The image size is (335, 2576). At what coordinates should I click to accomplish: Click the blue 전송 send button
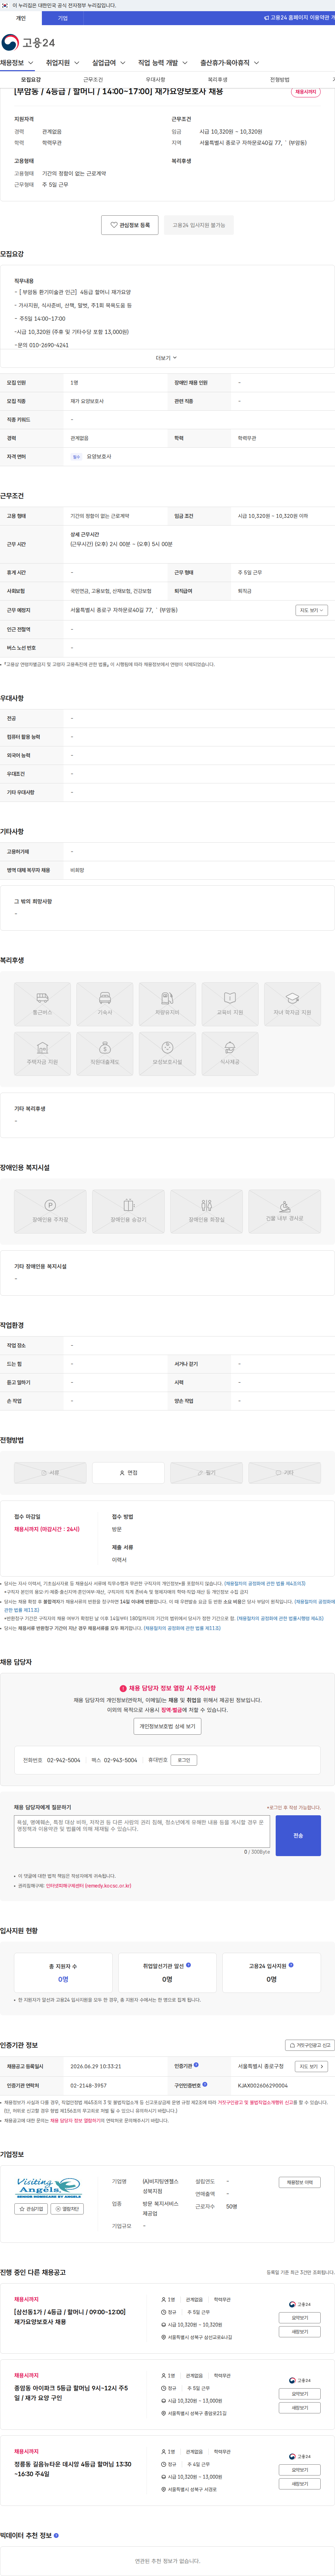point(298,1836)
